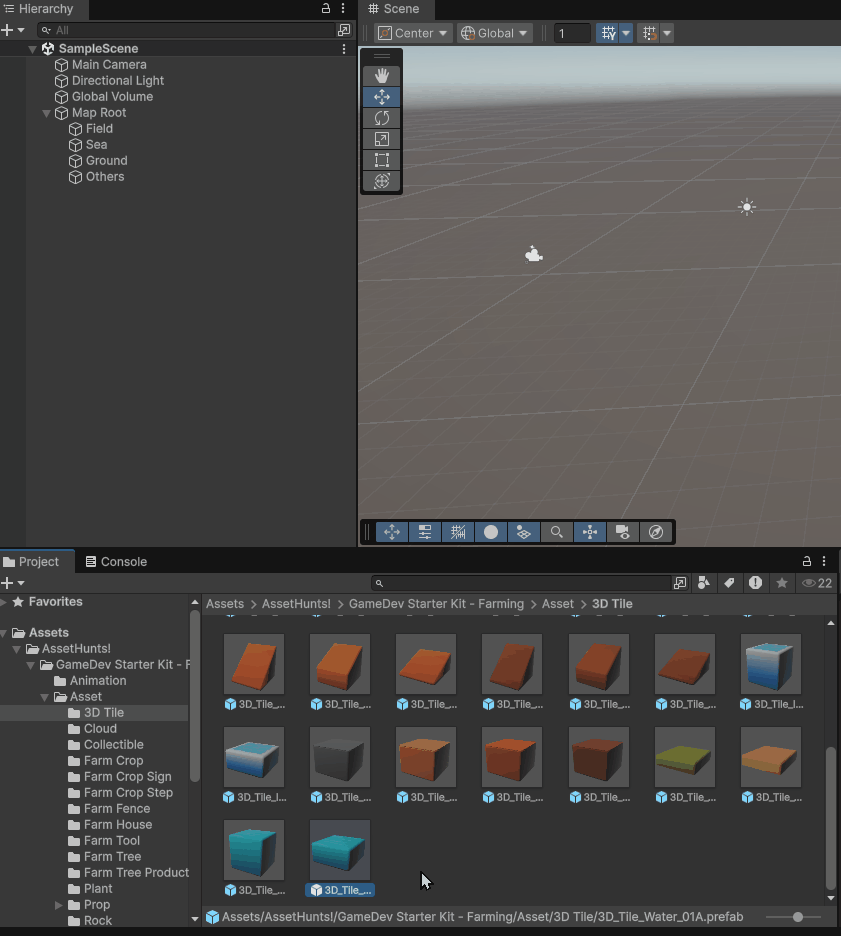Select the Rect transform tool

[381, 160]
